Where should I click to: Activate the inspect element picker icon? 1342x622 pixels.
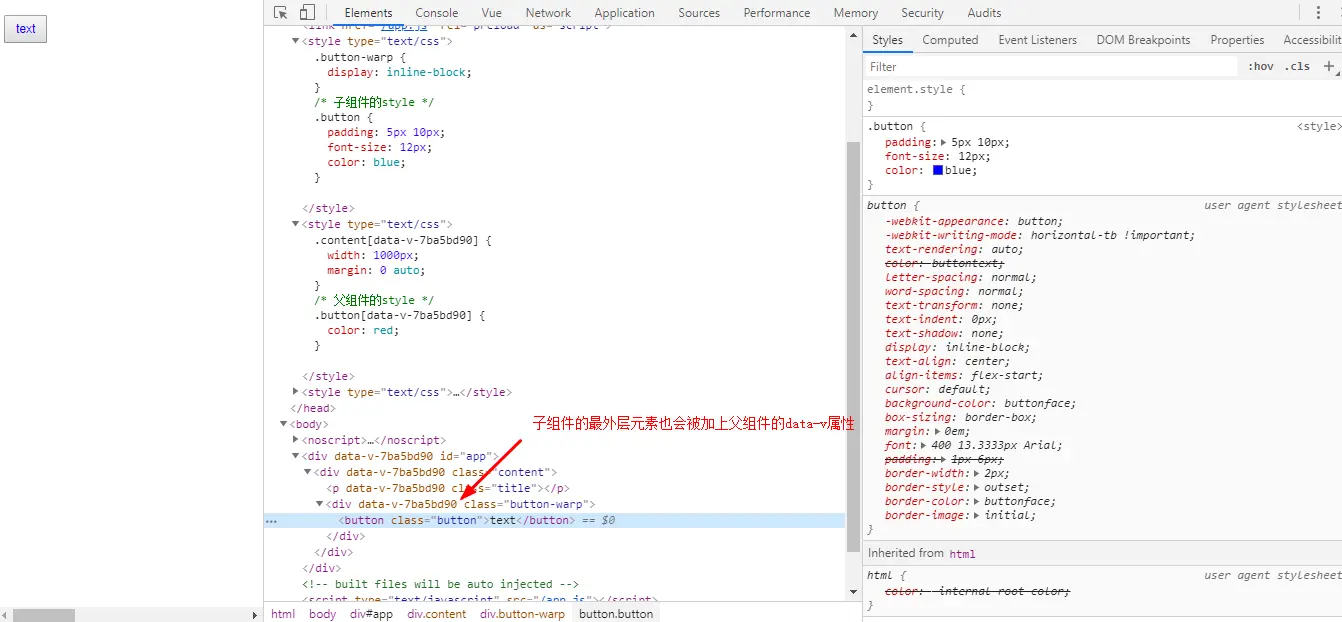281,12
